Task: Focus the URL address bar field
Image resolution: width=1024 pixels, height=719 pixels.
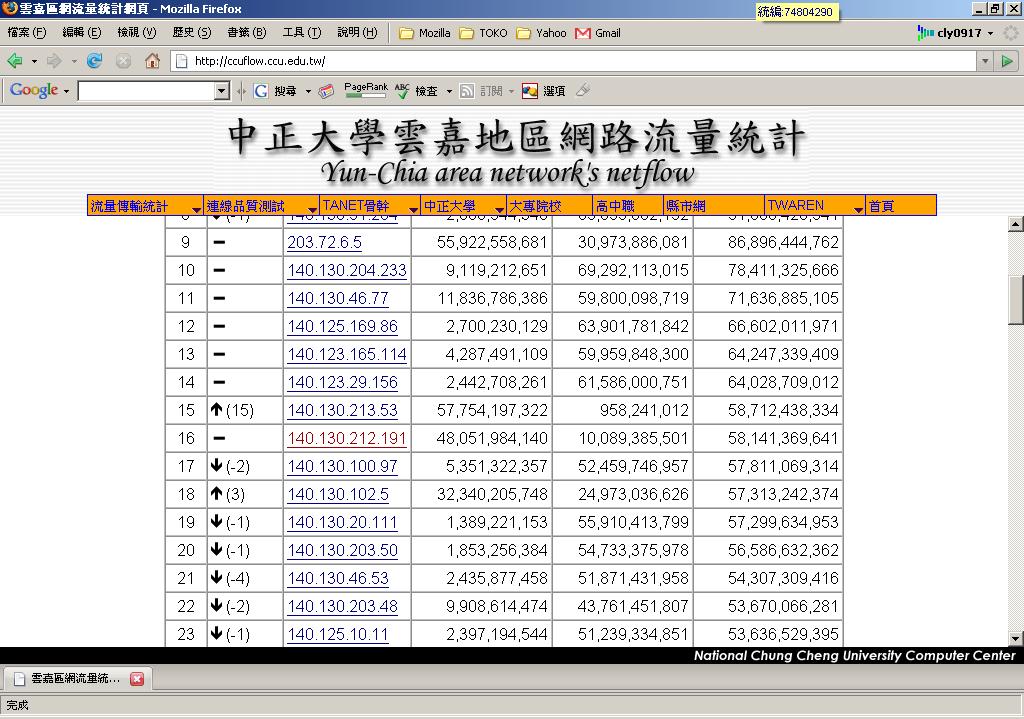Action: 575,61
